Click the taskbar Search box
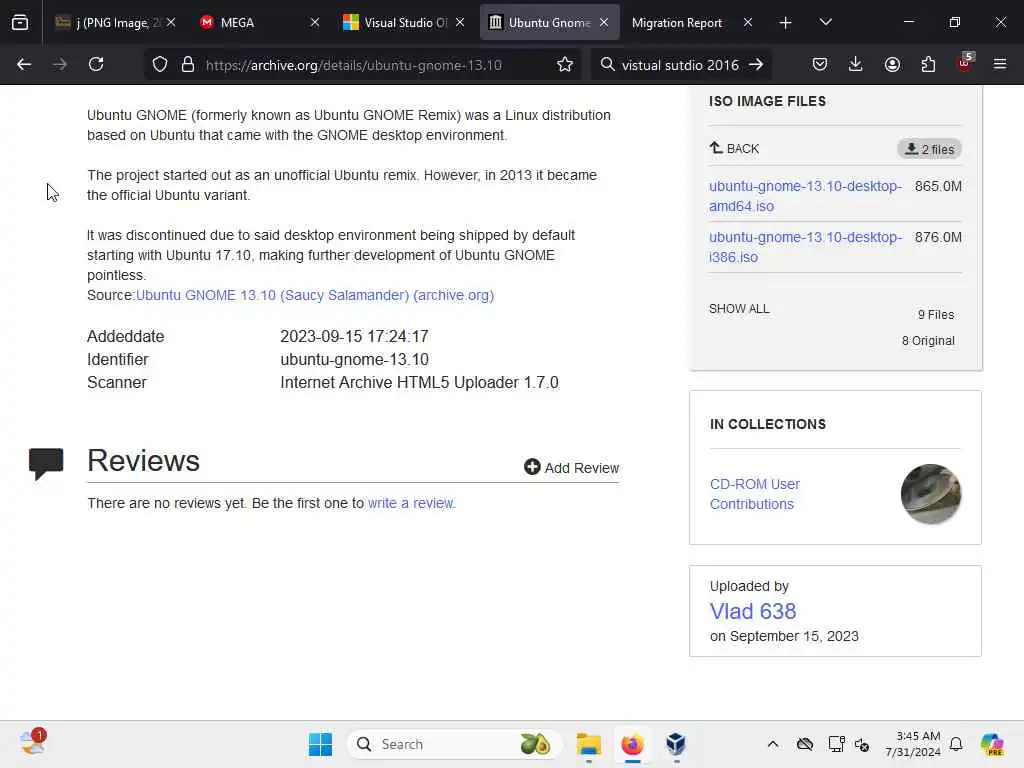This screenshot has height=768, width=1024. pos(455,744)
